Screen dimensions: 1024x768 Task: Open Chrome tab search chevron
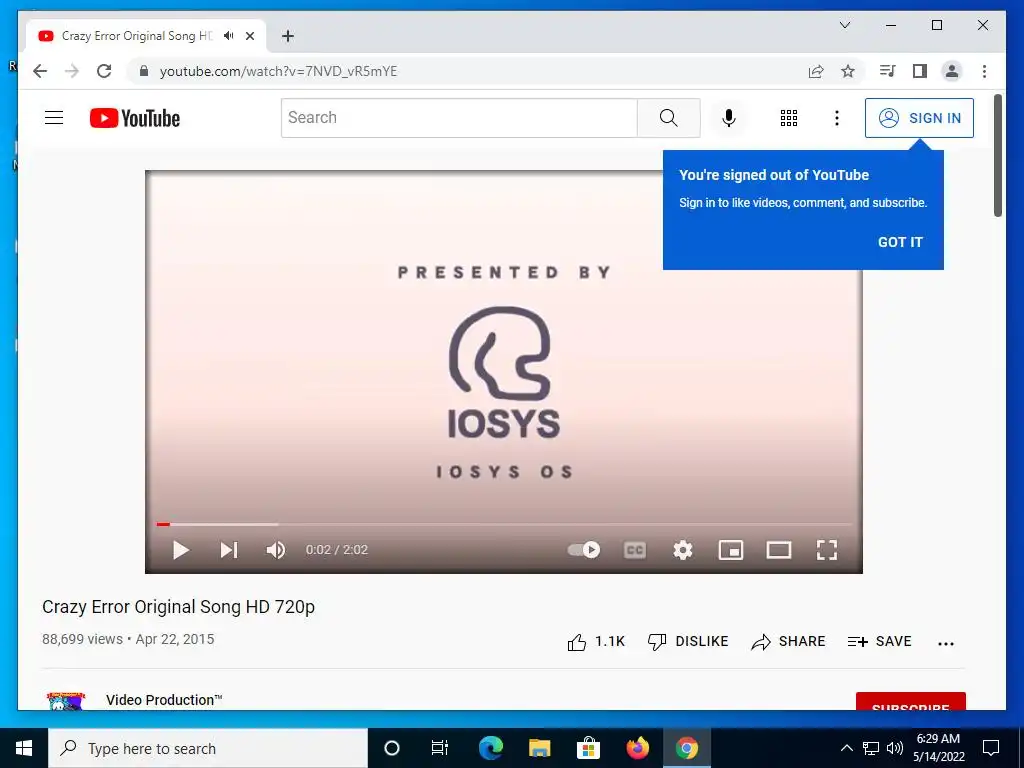point(844,25)
